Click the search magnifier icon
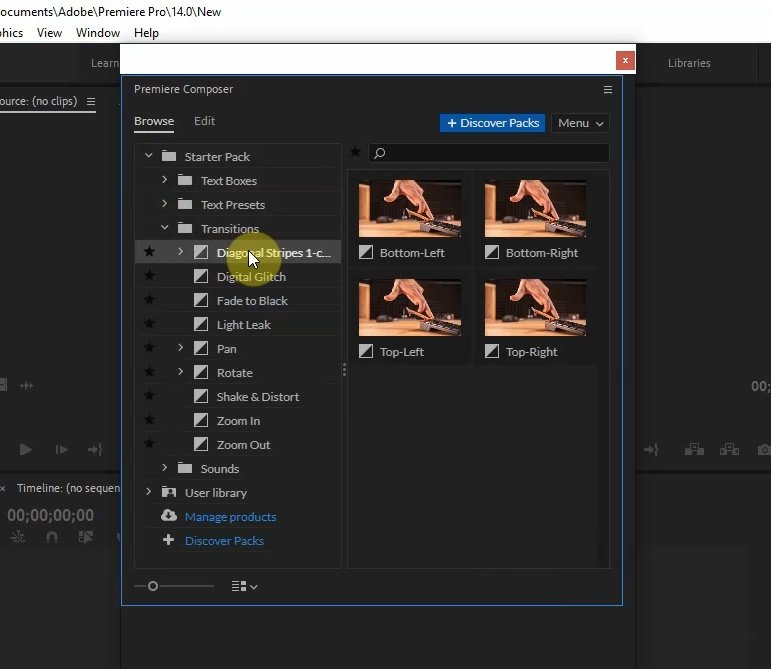The image size is (771, 669). pos(379,153)
